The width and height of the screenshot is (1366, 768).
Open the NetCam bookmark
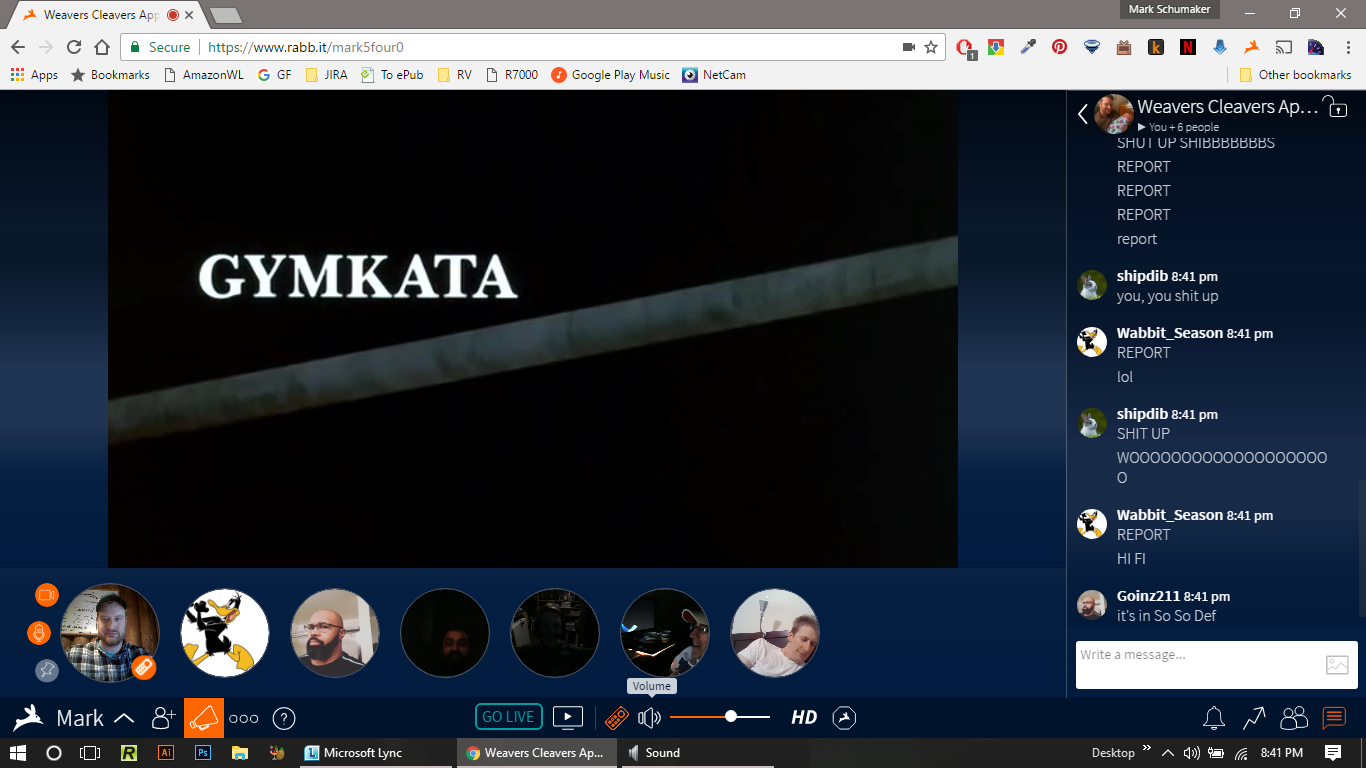(714, 75)
